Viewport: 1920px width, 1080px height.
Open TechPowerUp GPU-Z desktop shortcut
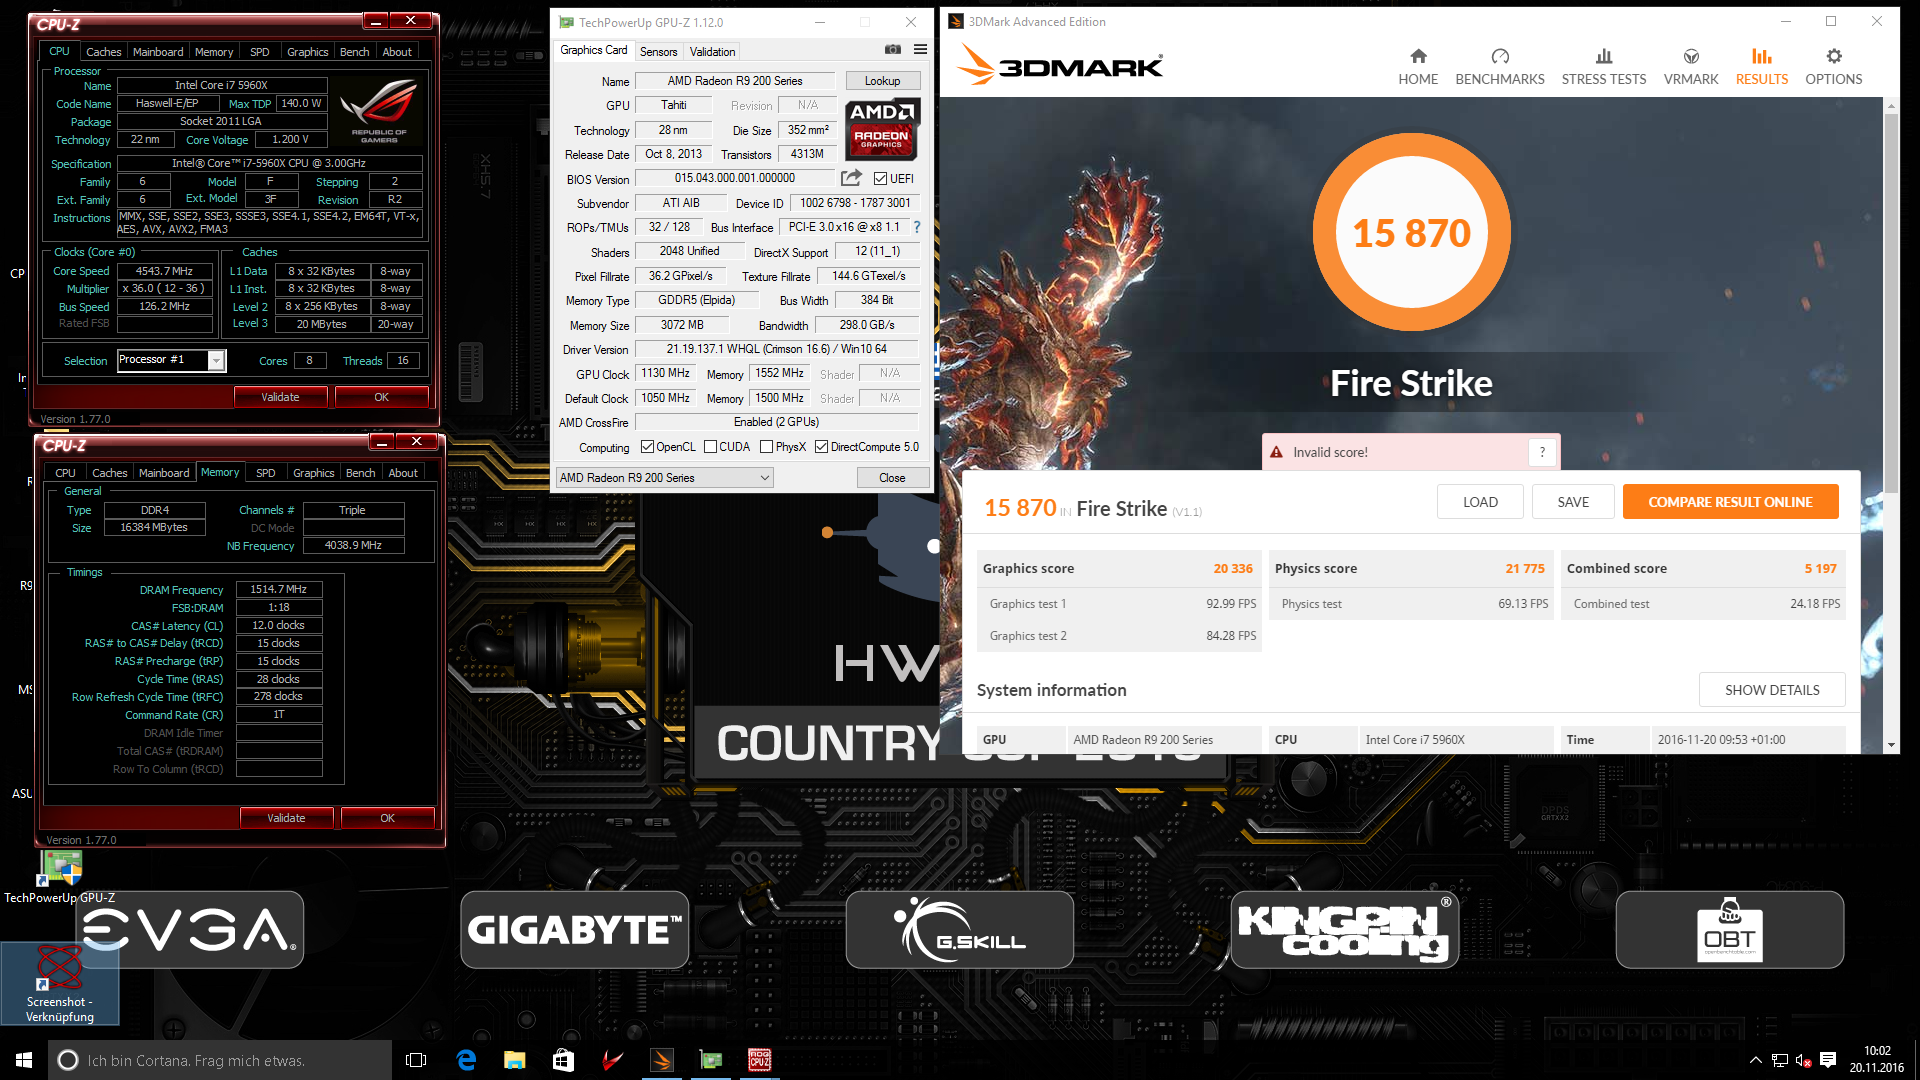pos(60,876)
